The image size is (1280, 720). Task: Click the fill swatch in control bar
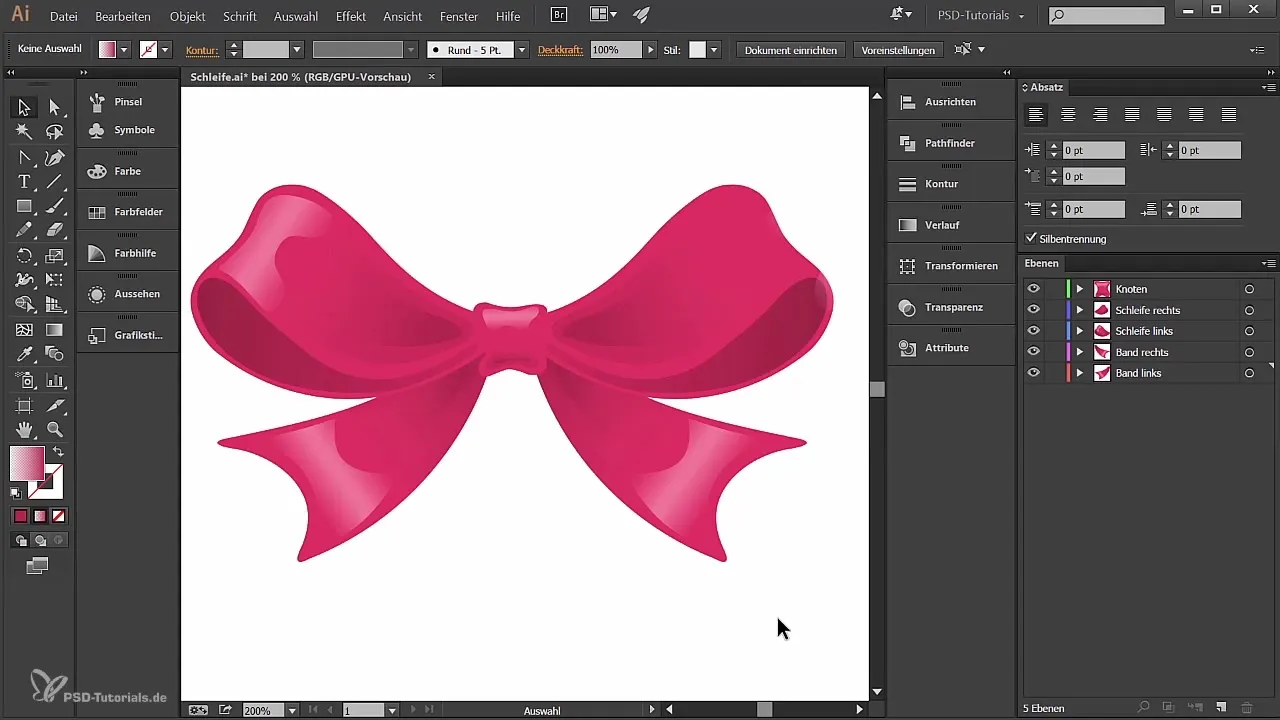(107, 49)
